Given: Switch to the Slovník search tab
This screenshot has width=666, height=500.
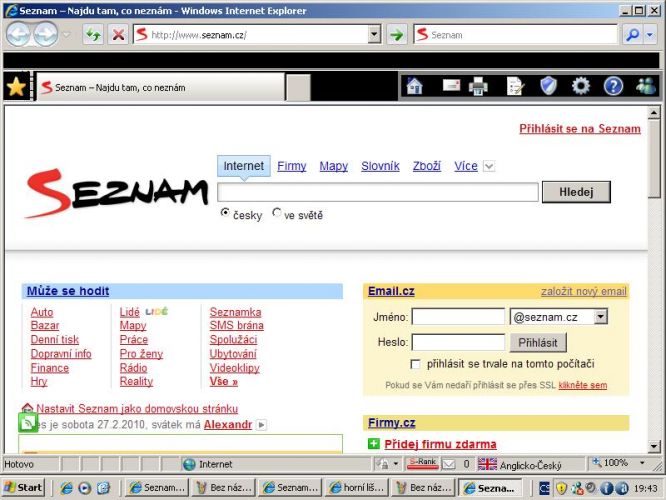Looking at the screenshot, I should click(380, 166).
